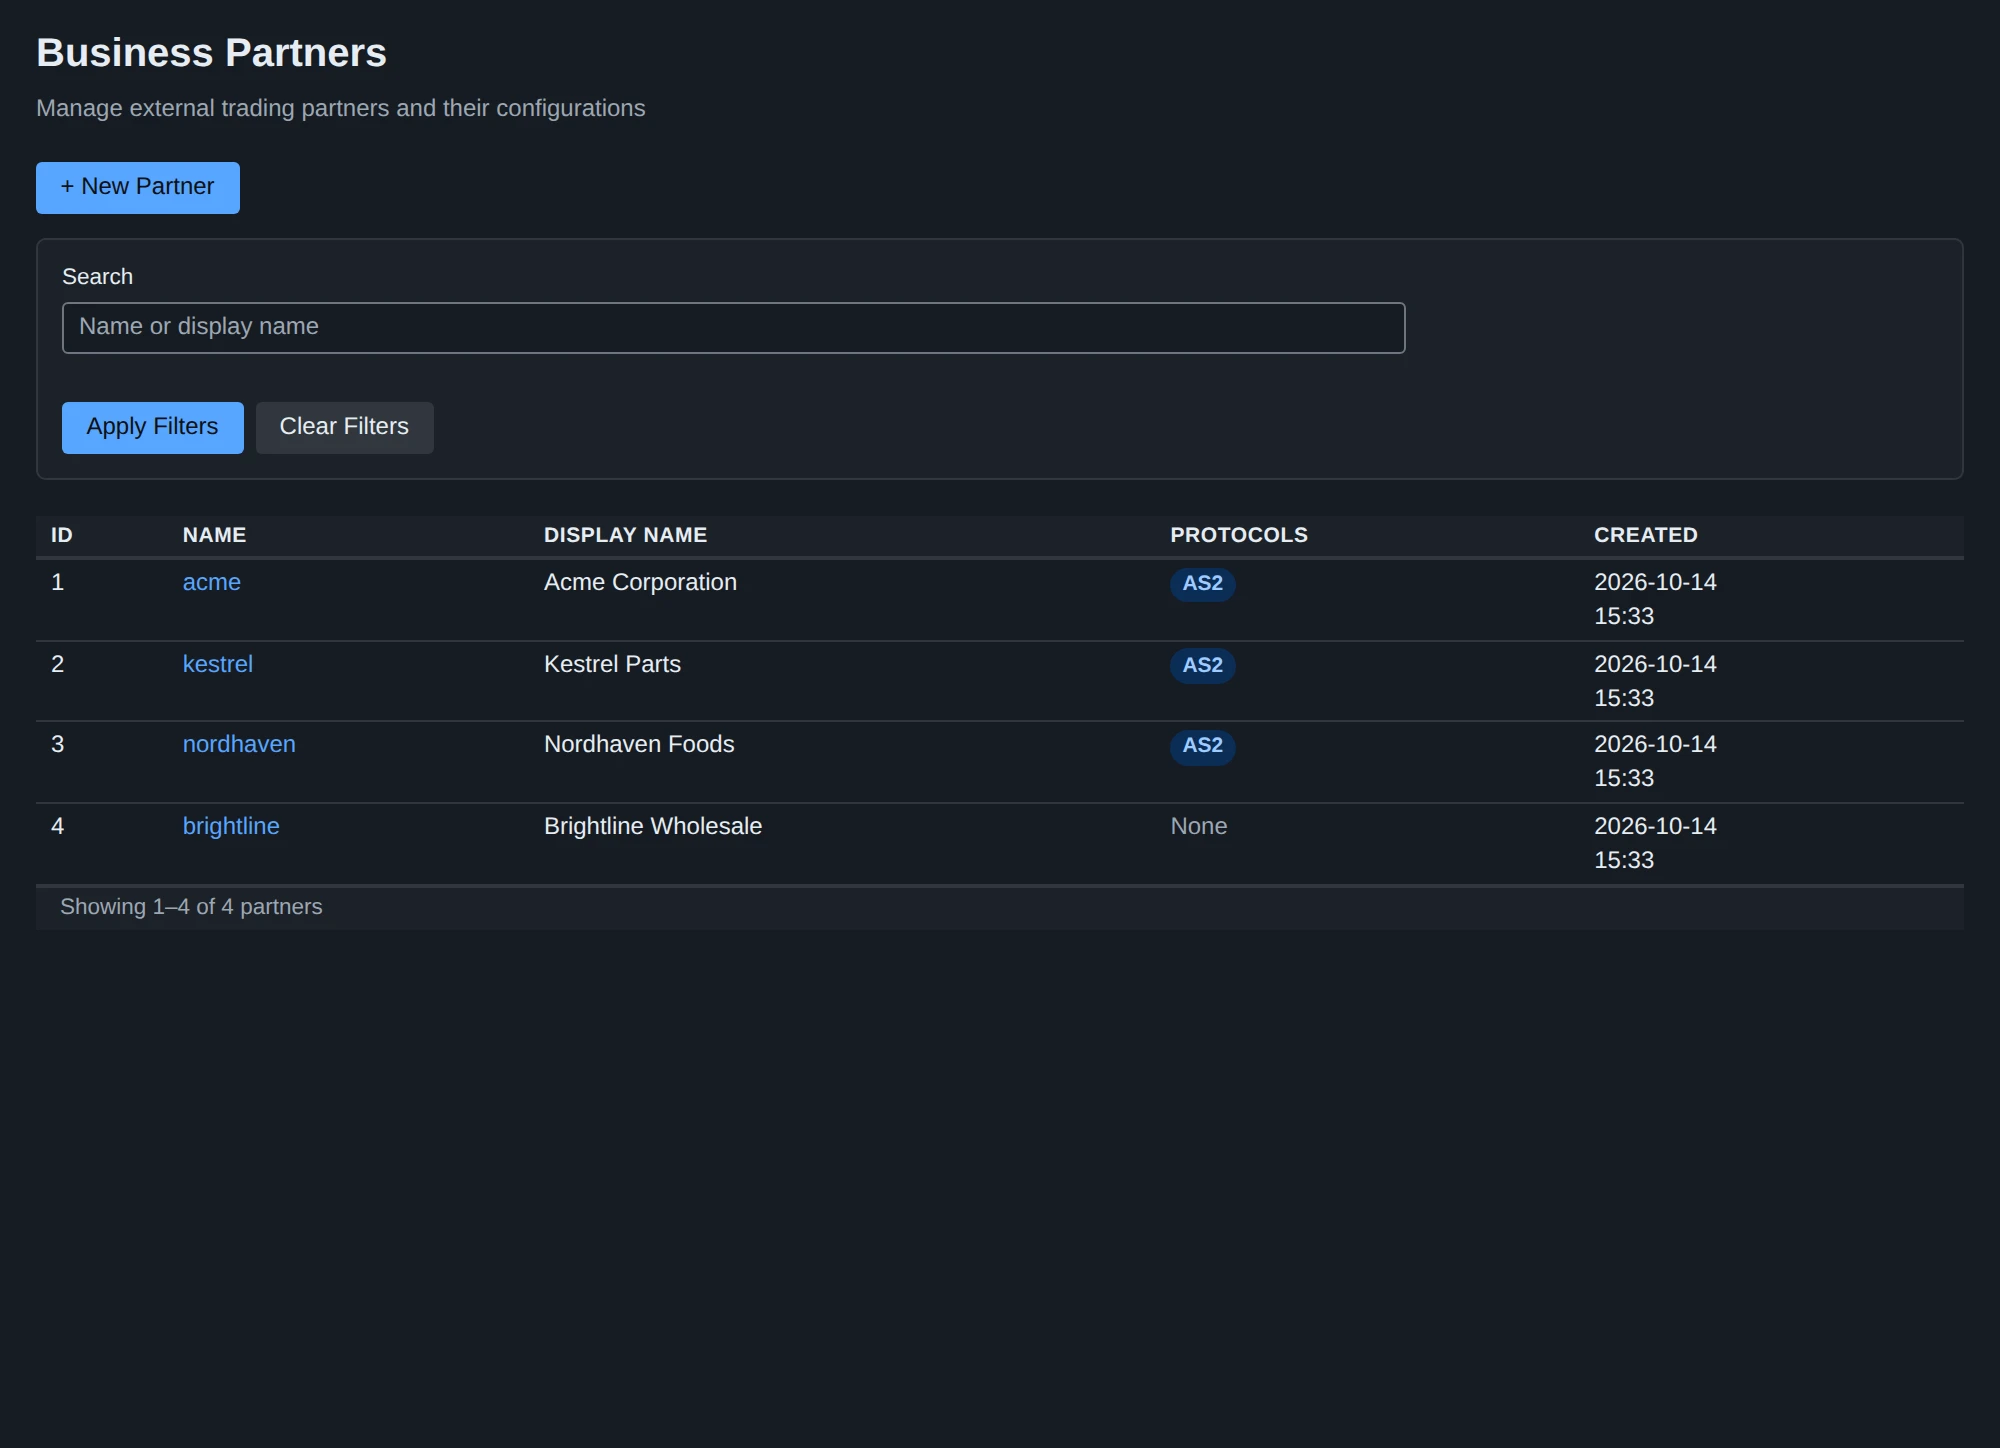Click the AS2 badge for Acme Corporation
Viewport: 2000px width, 1448px height.
pos(1202,584)
